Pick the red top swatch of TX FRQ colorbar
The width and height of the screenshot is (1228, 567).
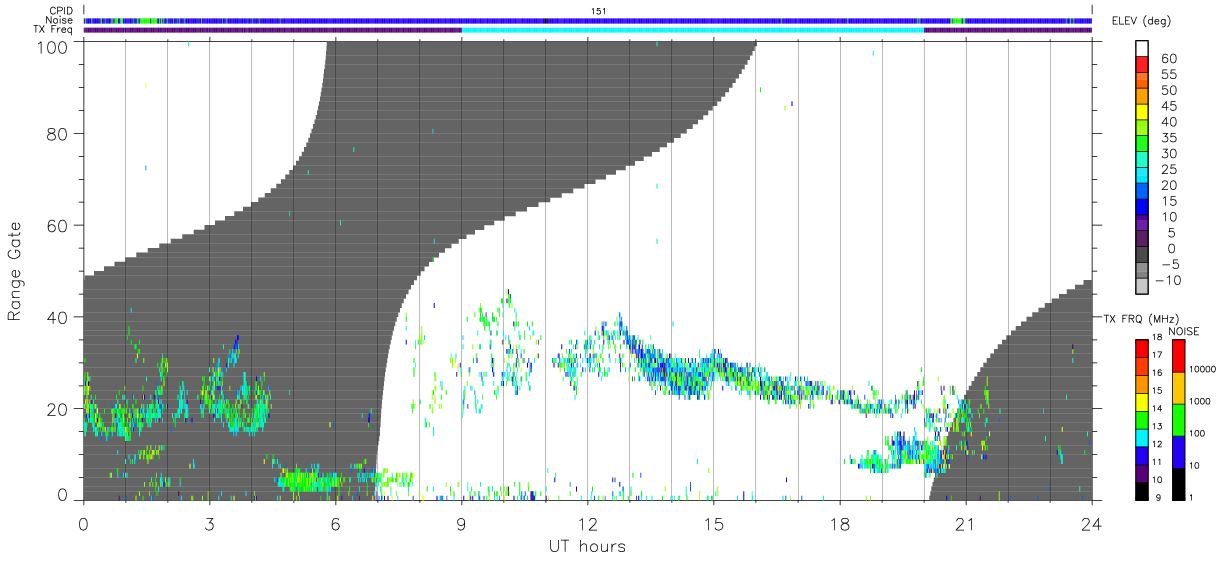1140,347
